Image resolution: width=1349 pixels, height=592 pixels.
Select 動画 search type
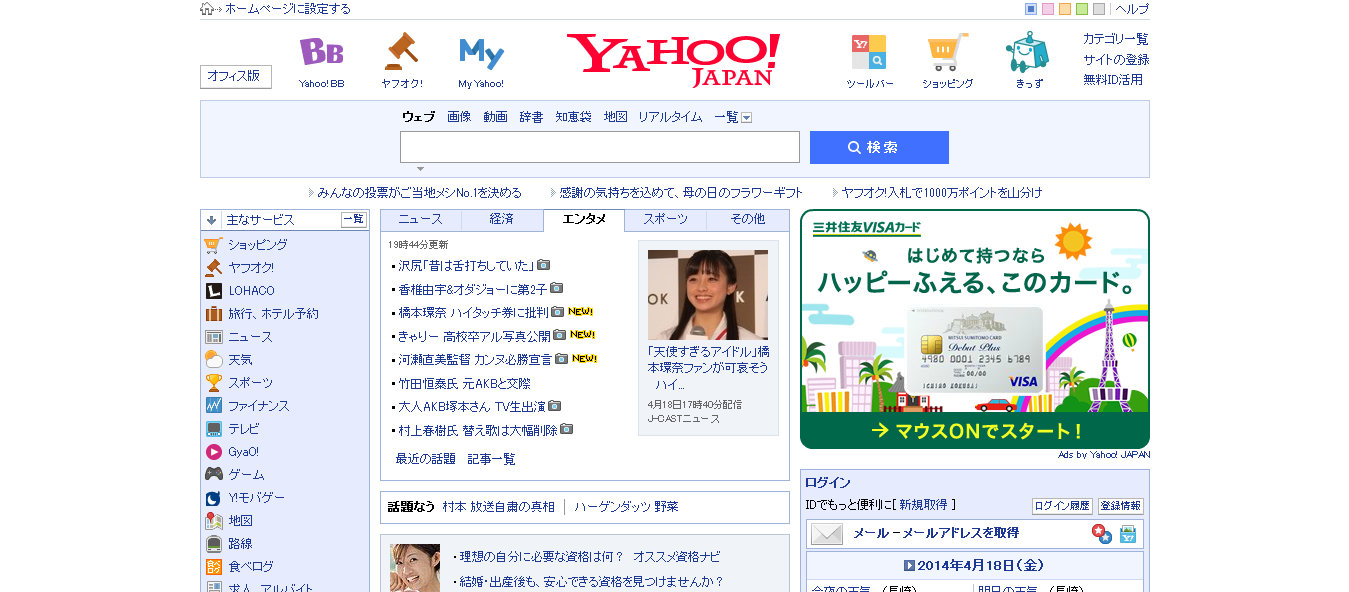(495, 117)
